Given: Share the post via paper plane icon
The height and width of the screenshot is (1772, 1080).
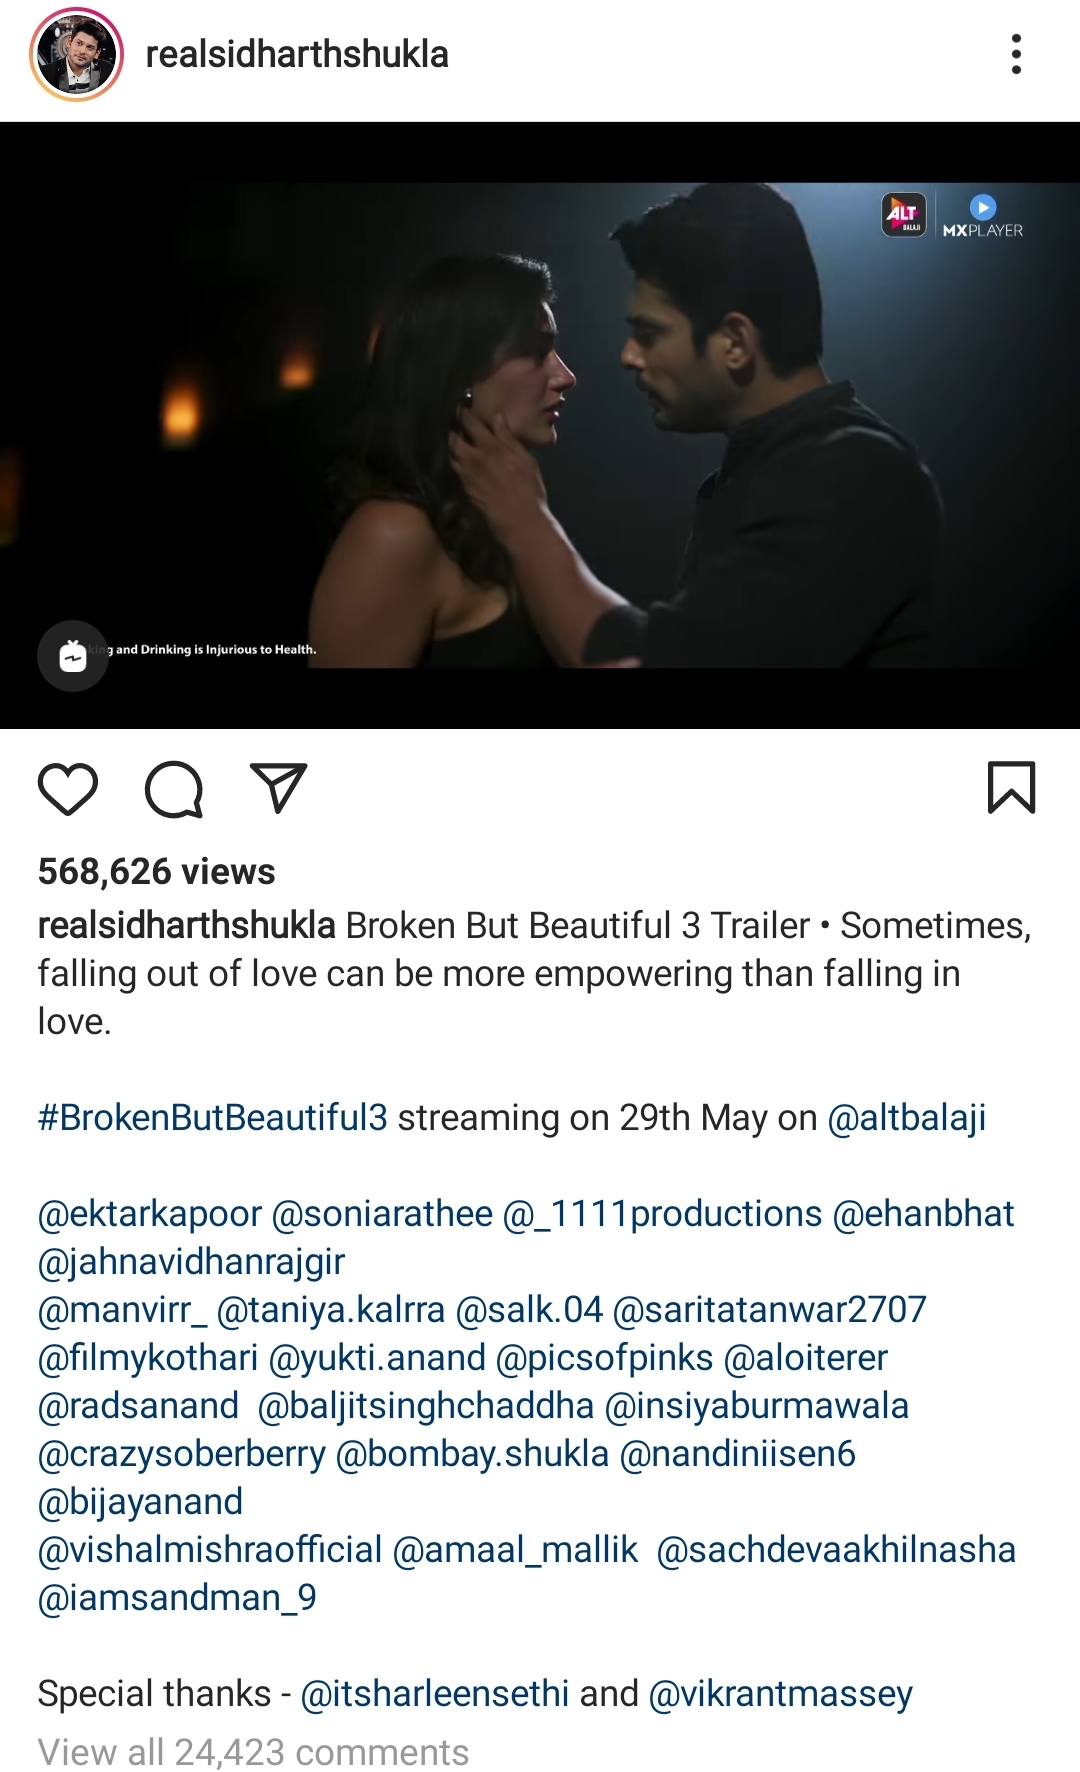Looking at the screenshot, I should click(x=278, y=788).
